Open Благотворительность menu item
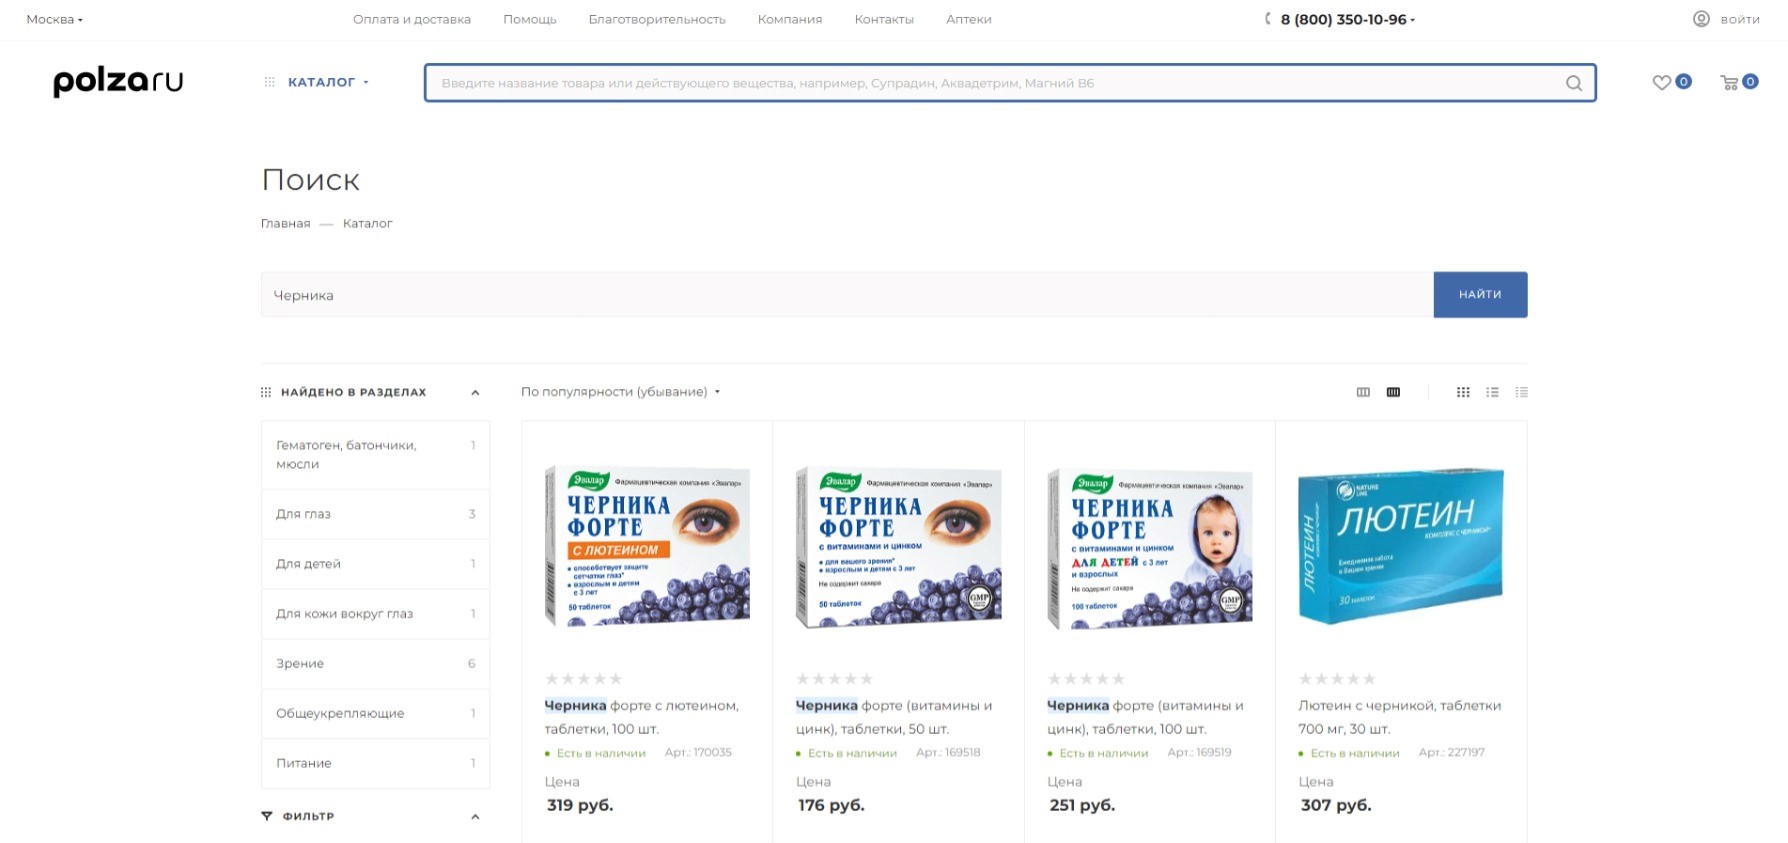The height and width of the screenshot is (843, 1788). click(x=657, y=19)
